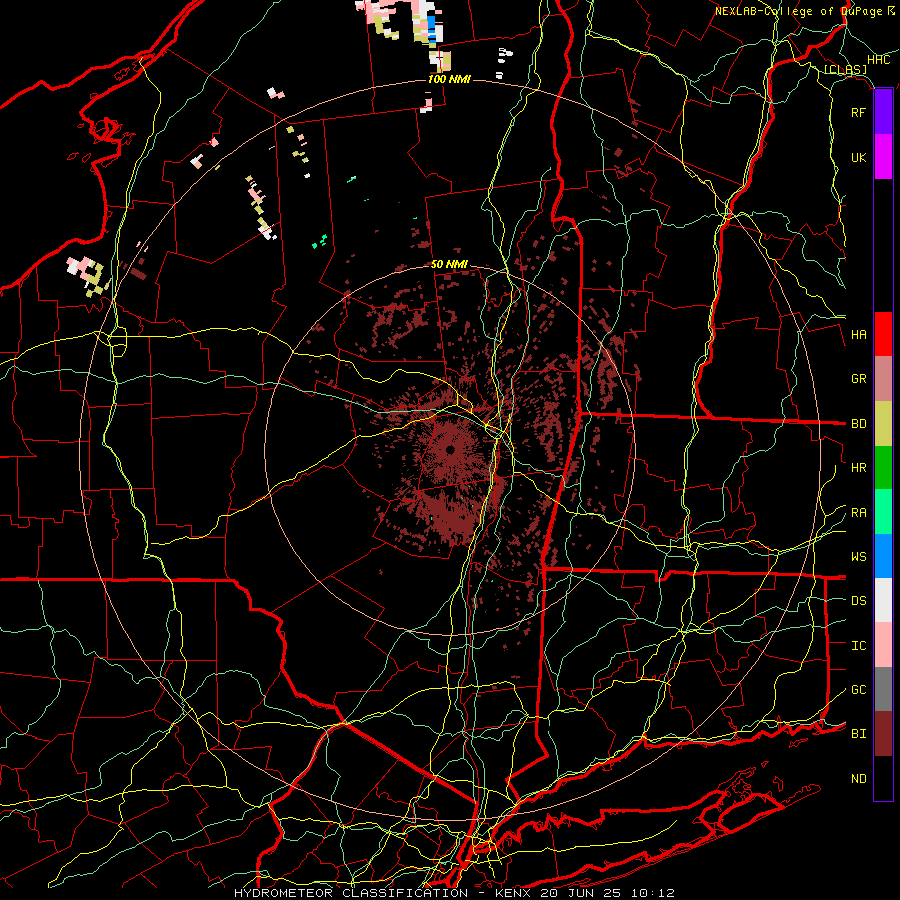The image size is (900, 900).
Task: Click the NEXLAB-College of DuPage credit text
Action: (798, 11)
